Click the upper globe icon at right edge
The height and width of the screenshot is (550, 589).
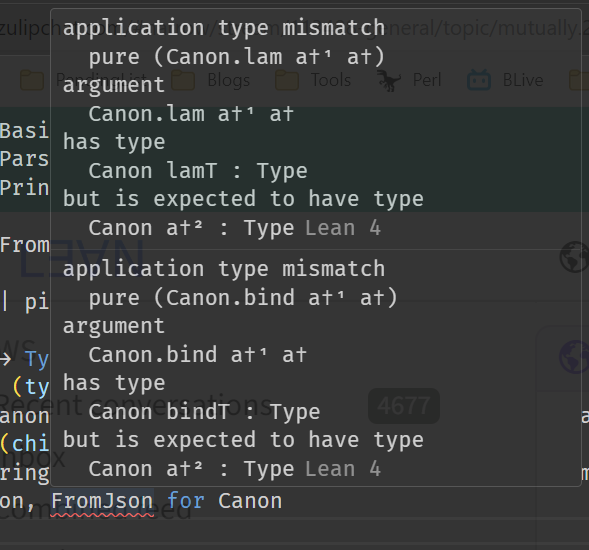(574, 257)
